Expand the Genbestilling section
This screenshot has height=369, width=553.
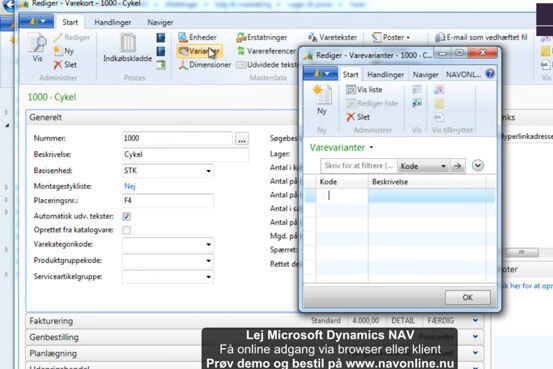(x=475, y=337)
